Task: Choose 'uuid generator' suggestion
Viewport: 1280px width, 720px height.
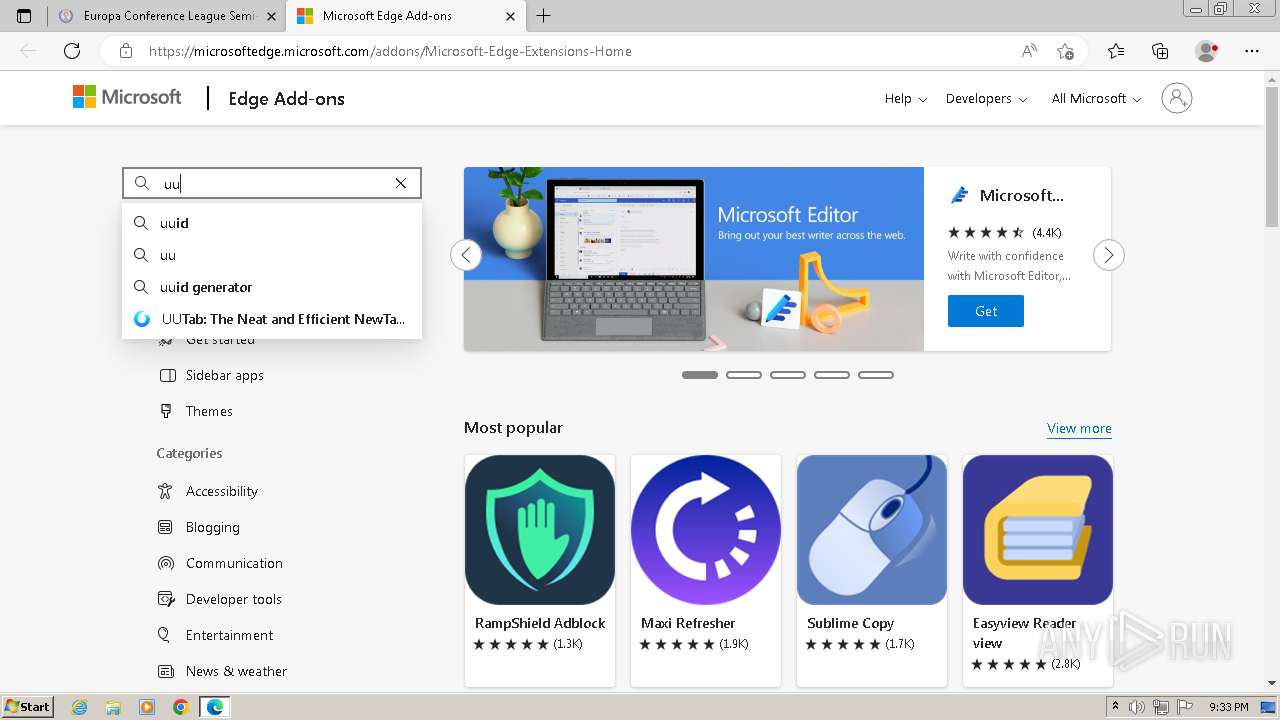Action: 272,287
